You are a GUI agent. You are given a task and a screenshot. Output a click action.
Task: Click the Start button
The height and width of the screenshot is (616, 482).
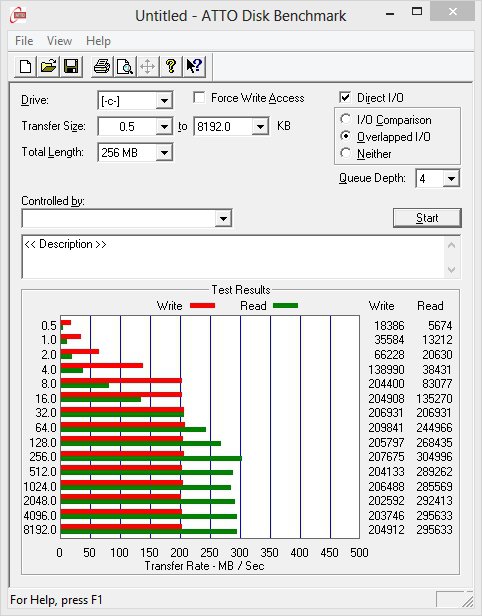(427, 218)
